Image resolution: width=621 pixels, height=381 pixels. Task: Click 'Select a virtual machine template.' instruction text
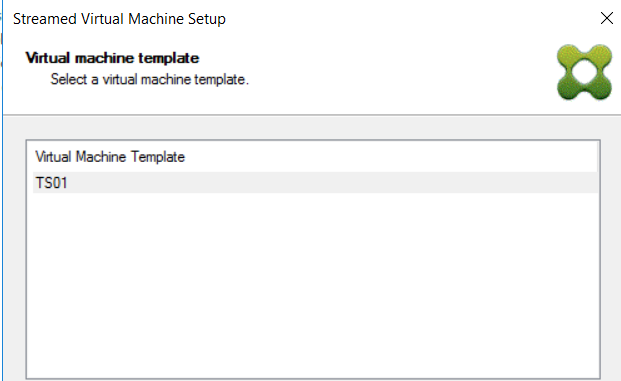(x=150, y=80)
